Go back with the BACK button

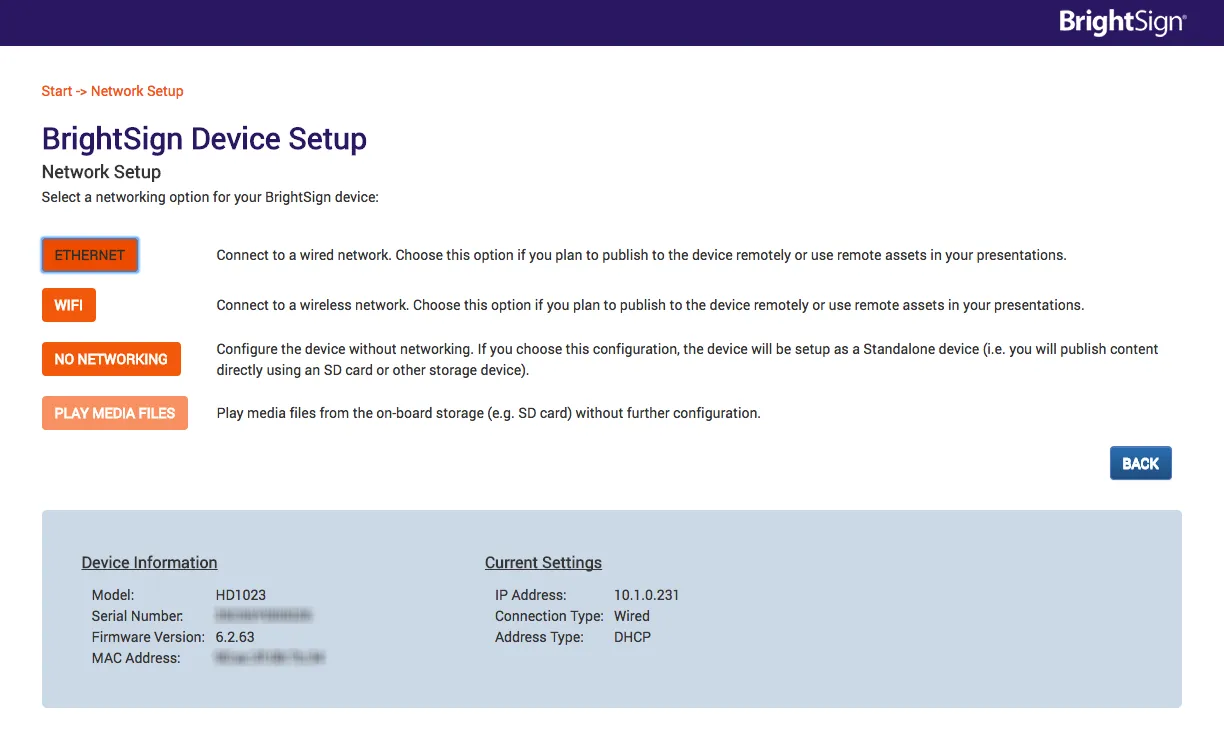tap(1140, 464)
